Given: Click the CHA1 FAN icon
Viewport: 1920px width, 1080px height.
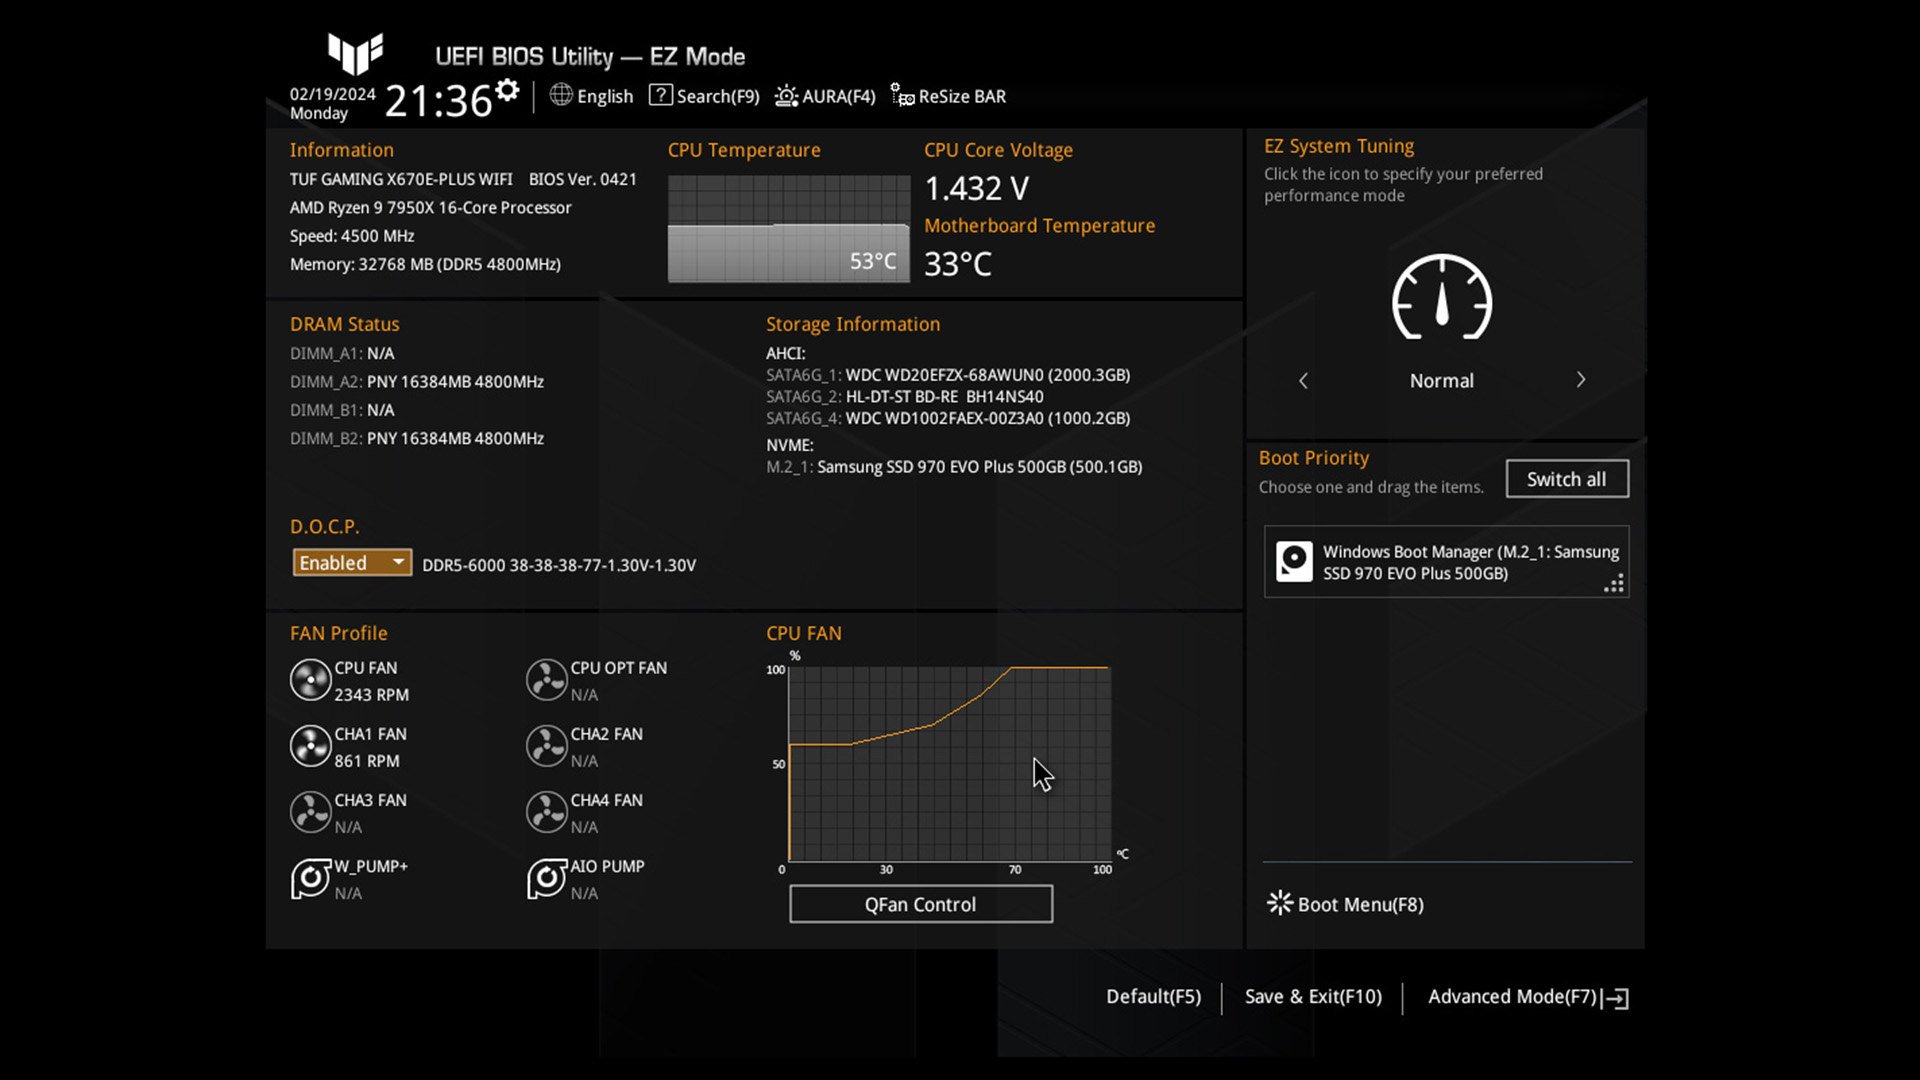Looking at the screenshot, I should pyautogui.click(x=310, y=746).
